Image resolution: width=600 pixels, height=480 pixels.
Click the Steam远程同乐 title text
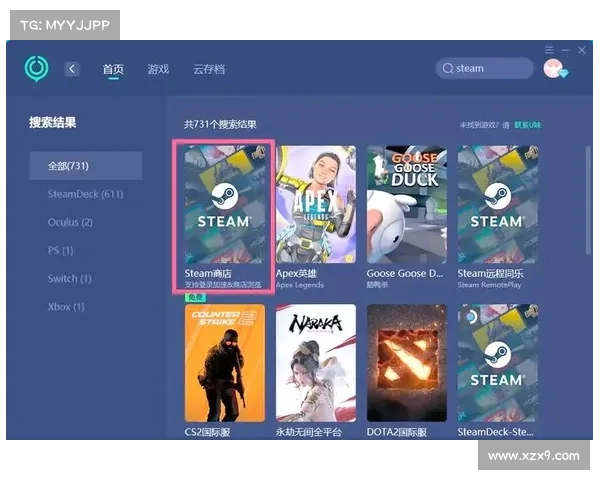click(491, 274)
